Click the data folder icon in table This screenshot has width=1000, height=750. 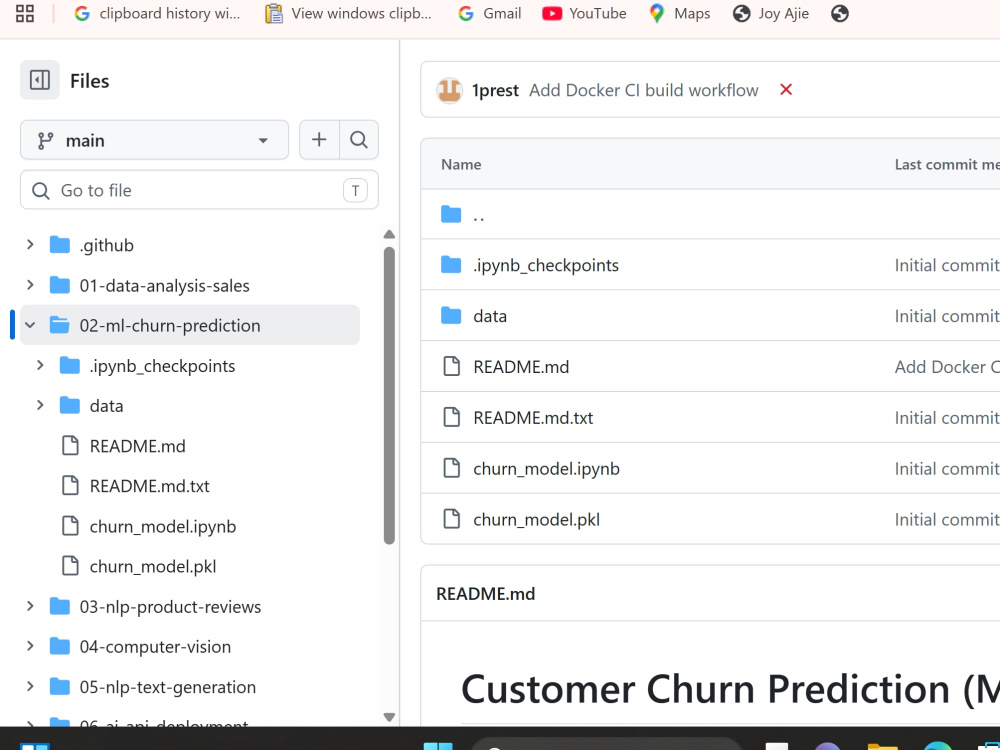click(x=451, y=316)
